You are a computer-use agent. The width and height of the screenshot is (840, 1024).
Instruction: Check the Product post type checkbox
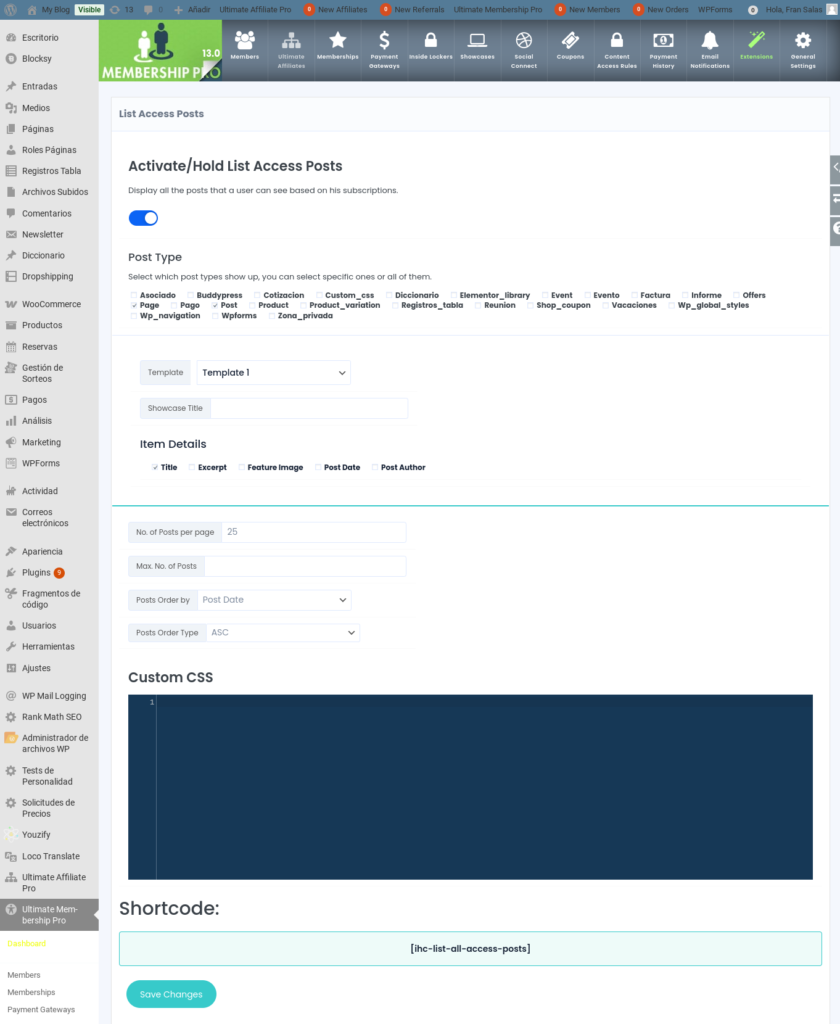(x=252, y=305)
